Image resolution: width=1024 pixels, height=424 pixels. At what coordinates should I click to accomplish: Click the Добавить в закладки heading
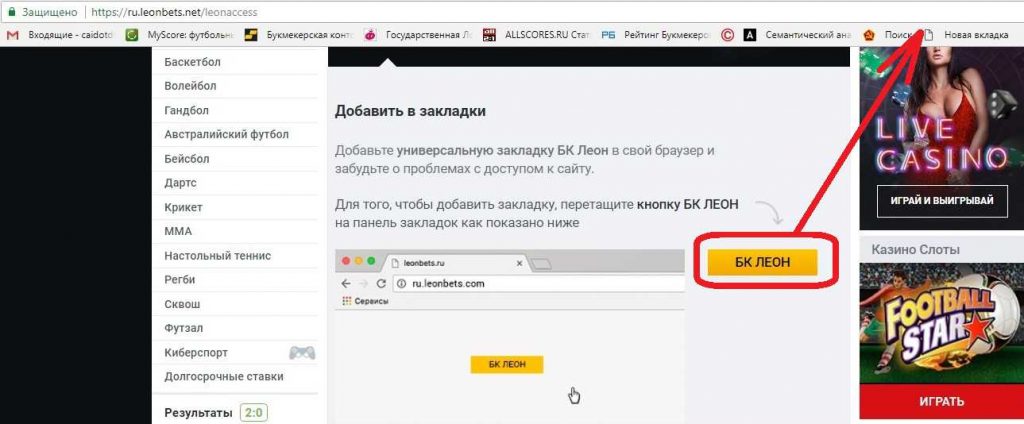[x=410, y=111]
